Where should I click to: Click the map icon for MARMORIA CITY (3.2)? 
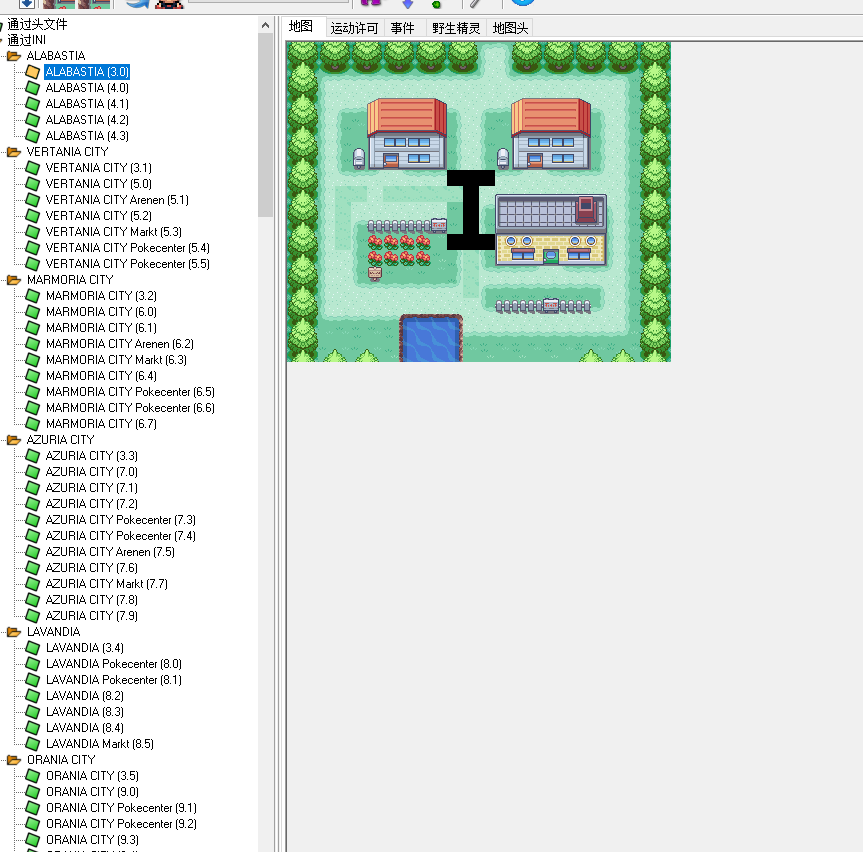pos(32,296)
